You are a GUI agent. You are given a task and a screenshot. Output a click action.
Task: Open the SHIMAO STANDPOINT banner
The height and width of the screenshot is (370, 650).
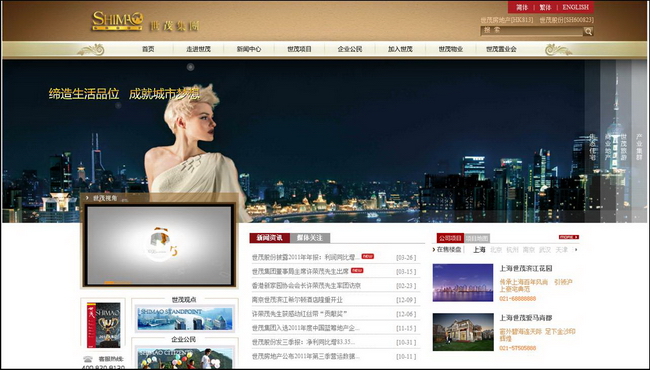[x=185, y=318]
